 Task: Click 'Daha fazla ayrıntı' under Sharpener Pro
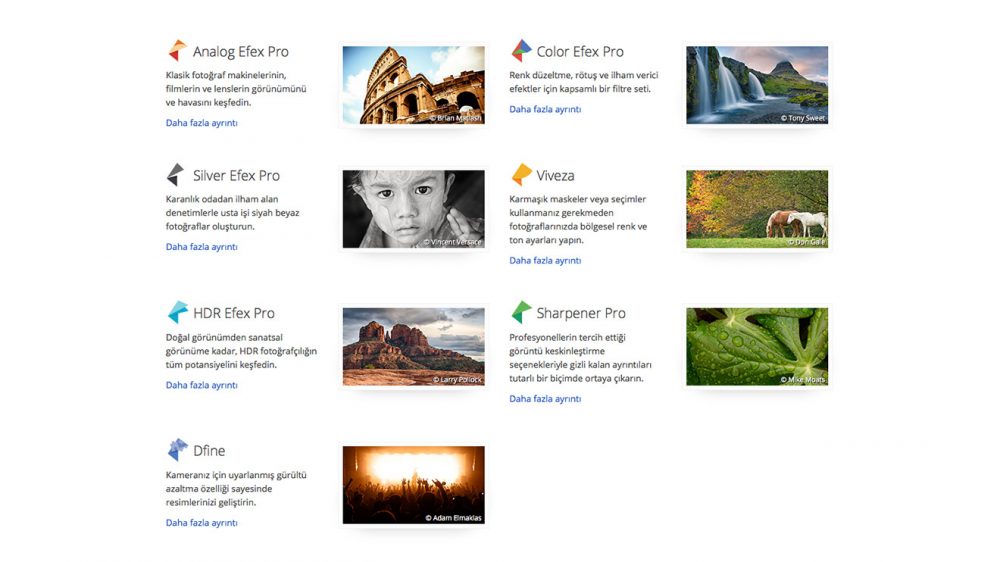click(545, 399)
